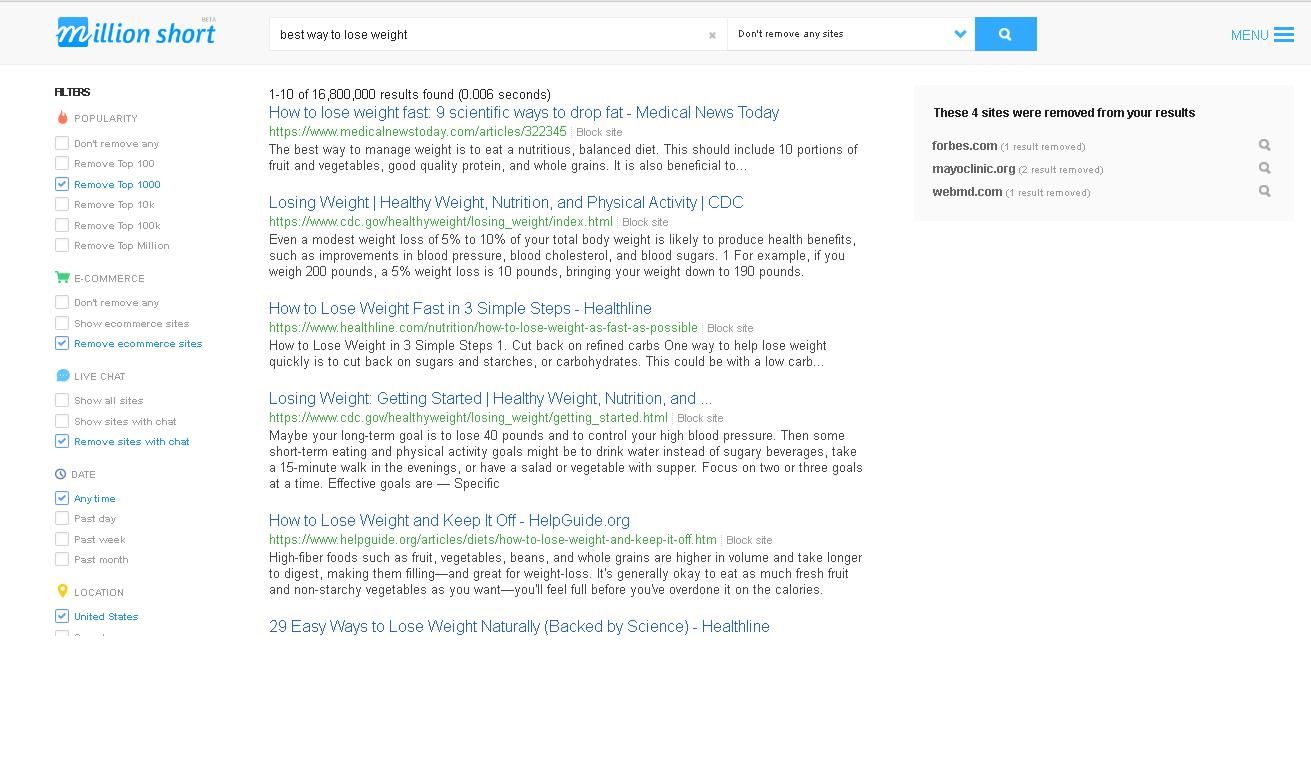Block site for the CDC index.html result
Viewport: 1311px width, 760px height.
(645, 222)
